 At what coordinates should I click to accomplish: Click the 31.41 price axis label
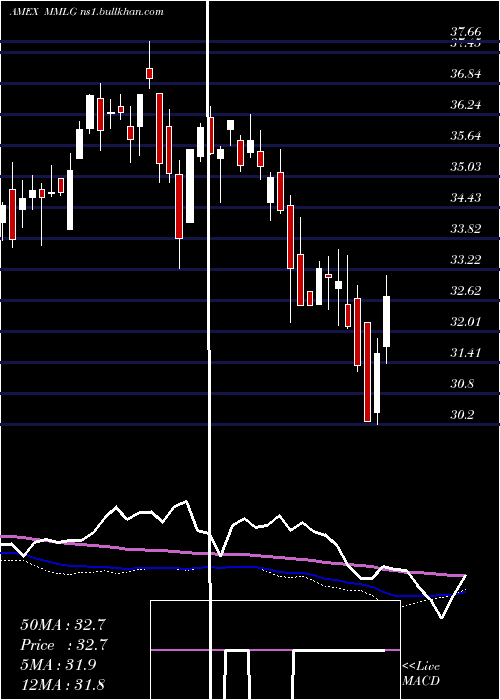[466, 353]
